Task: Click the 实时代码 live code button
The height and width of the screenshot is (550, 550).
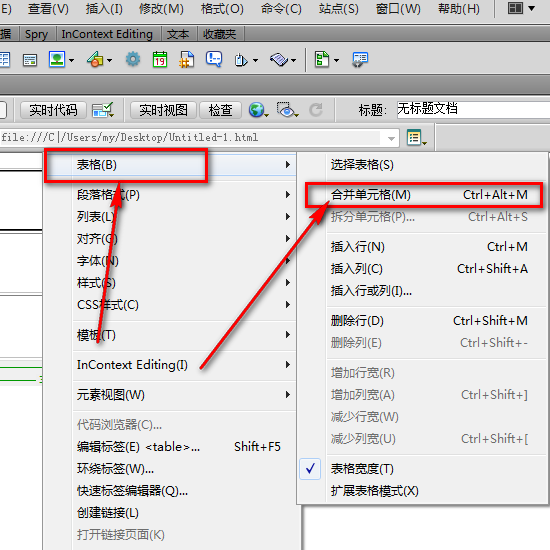Action: click(53, 110)
